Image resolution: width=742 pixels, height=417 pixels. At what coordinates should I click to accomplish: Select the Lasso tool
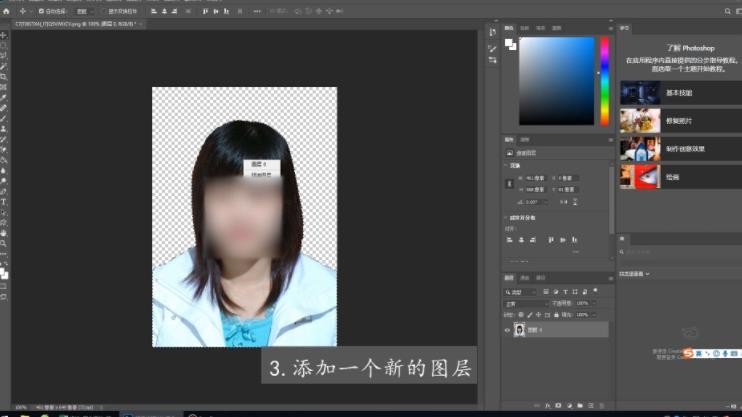coord(4,56)
